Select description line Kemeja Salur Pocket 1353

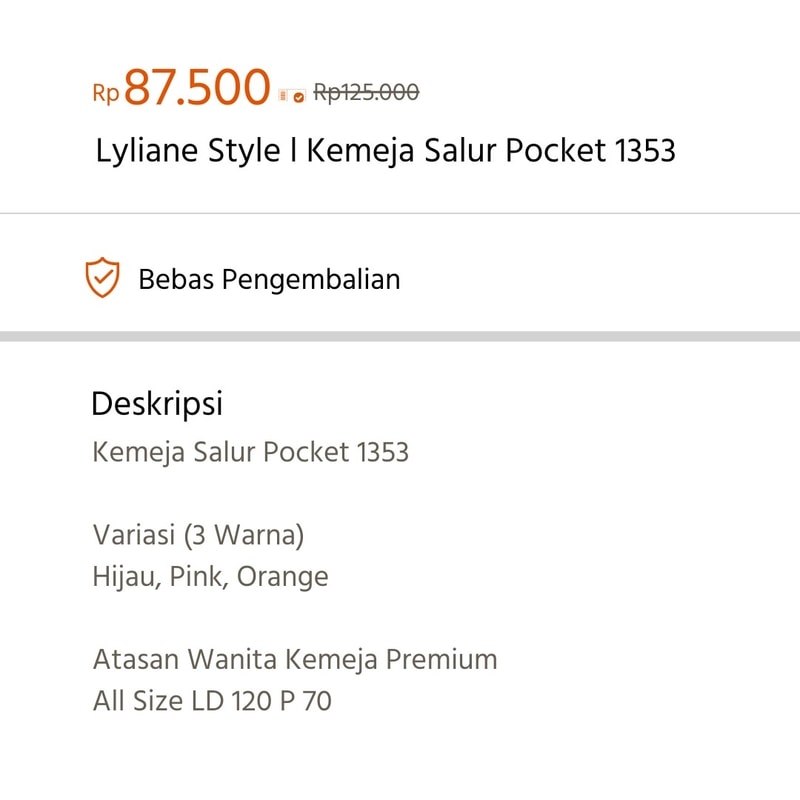tap(251, 452)
